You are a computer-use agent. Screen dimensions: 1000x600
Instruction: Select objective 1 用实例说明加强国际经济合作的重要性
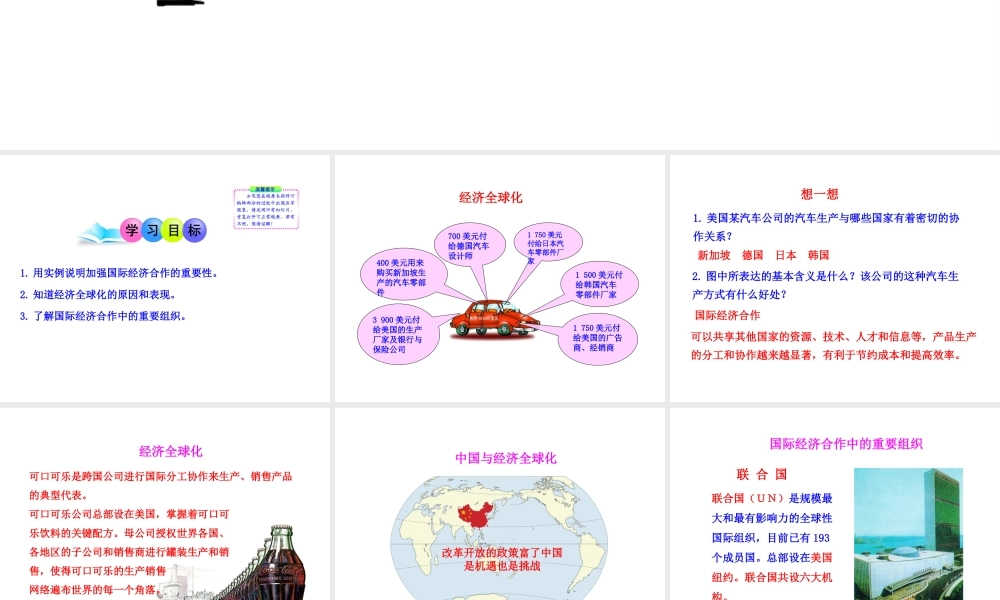(x=120, y=273)
